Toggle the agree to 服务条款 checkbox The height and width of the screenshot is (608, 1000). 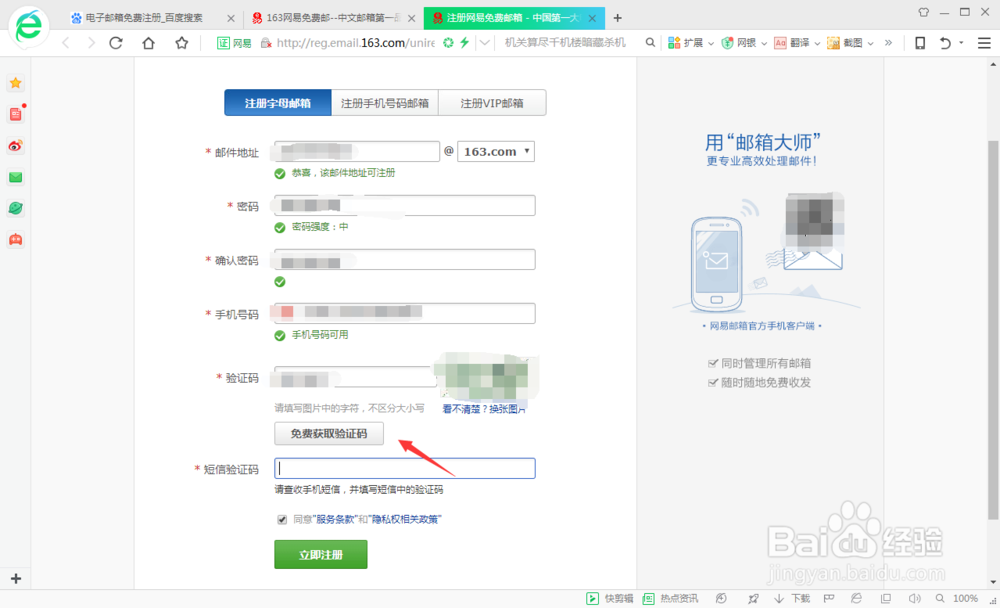coord(282,519)
